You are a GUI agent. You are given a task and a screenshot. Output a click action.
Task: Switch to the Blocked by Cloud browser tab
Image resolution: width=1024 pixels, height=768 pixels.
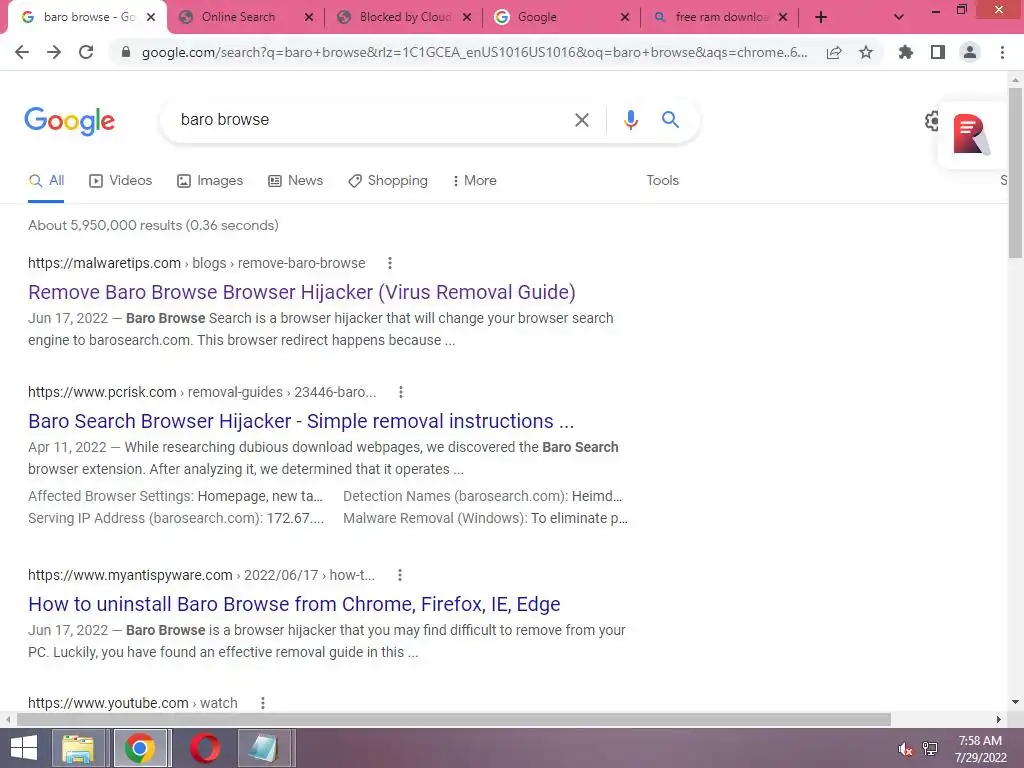click(x=405, y=17)
